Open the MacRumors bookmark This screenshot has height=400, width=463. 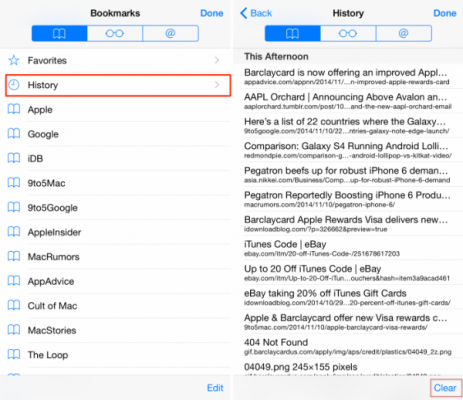click(x=116, y=256)
